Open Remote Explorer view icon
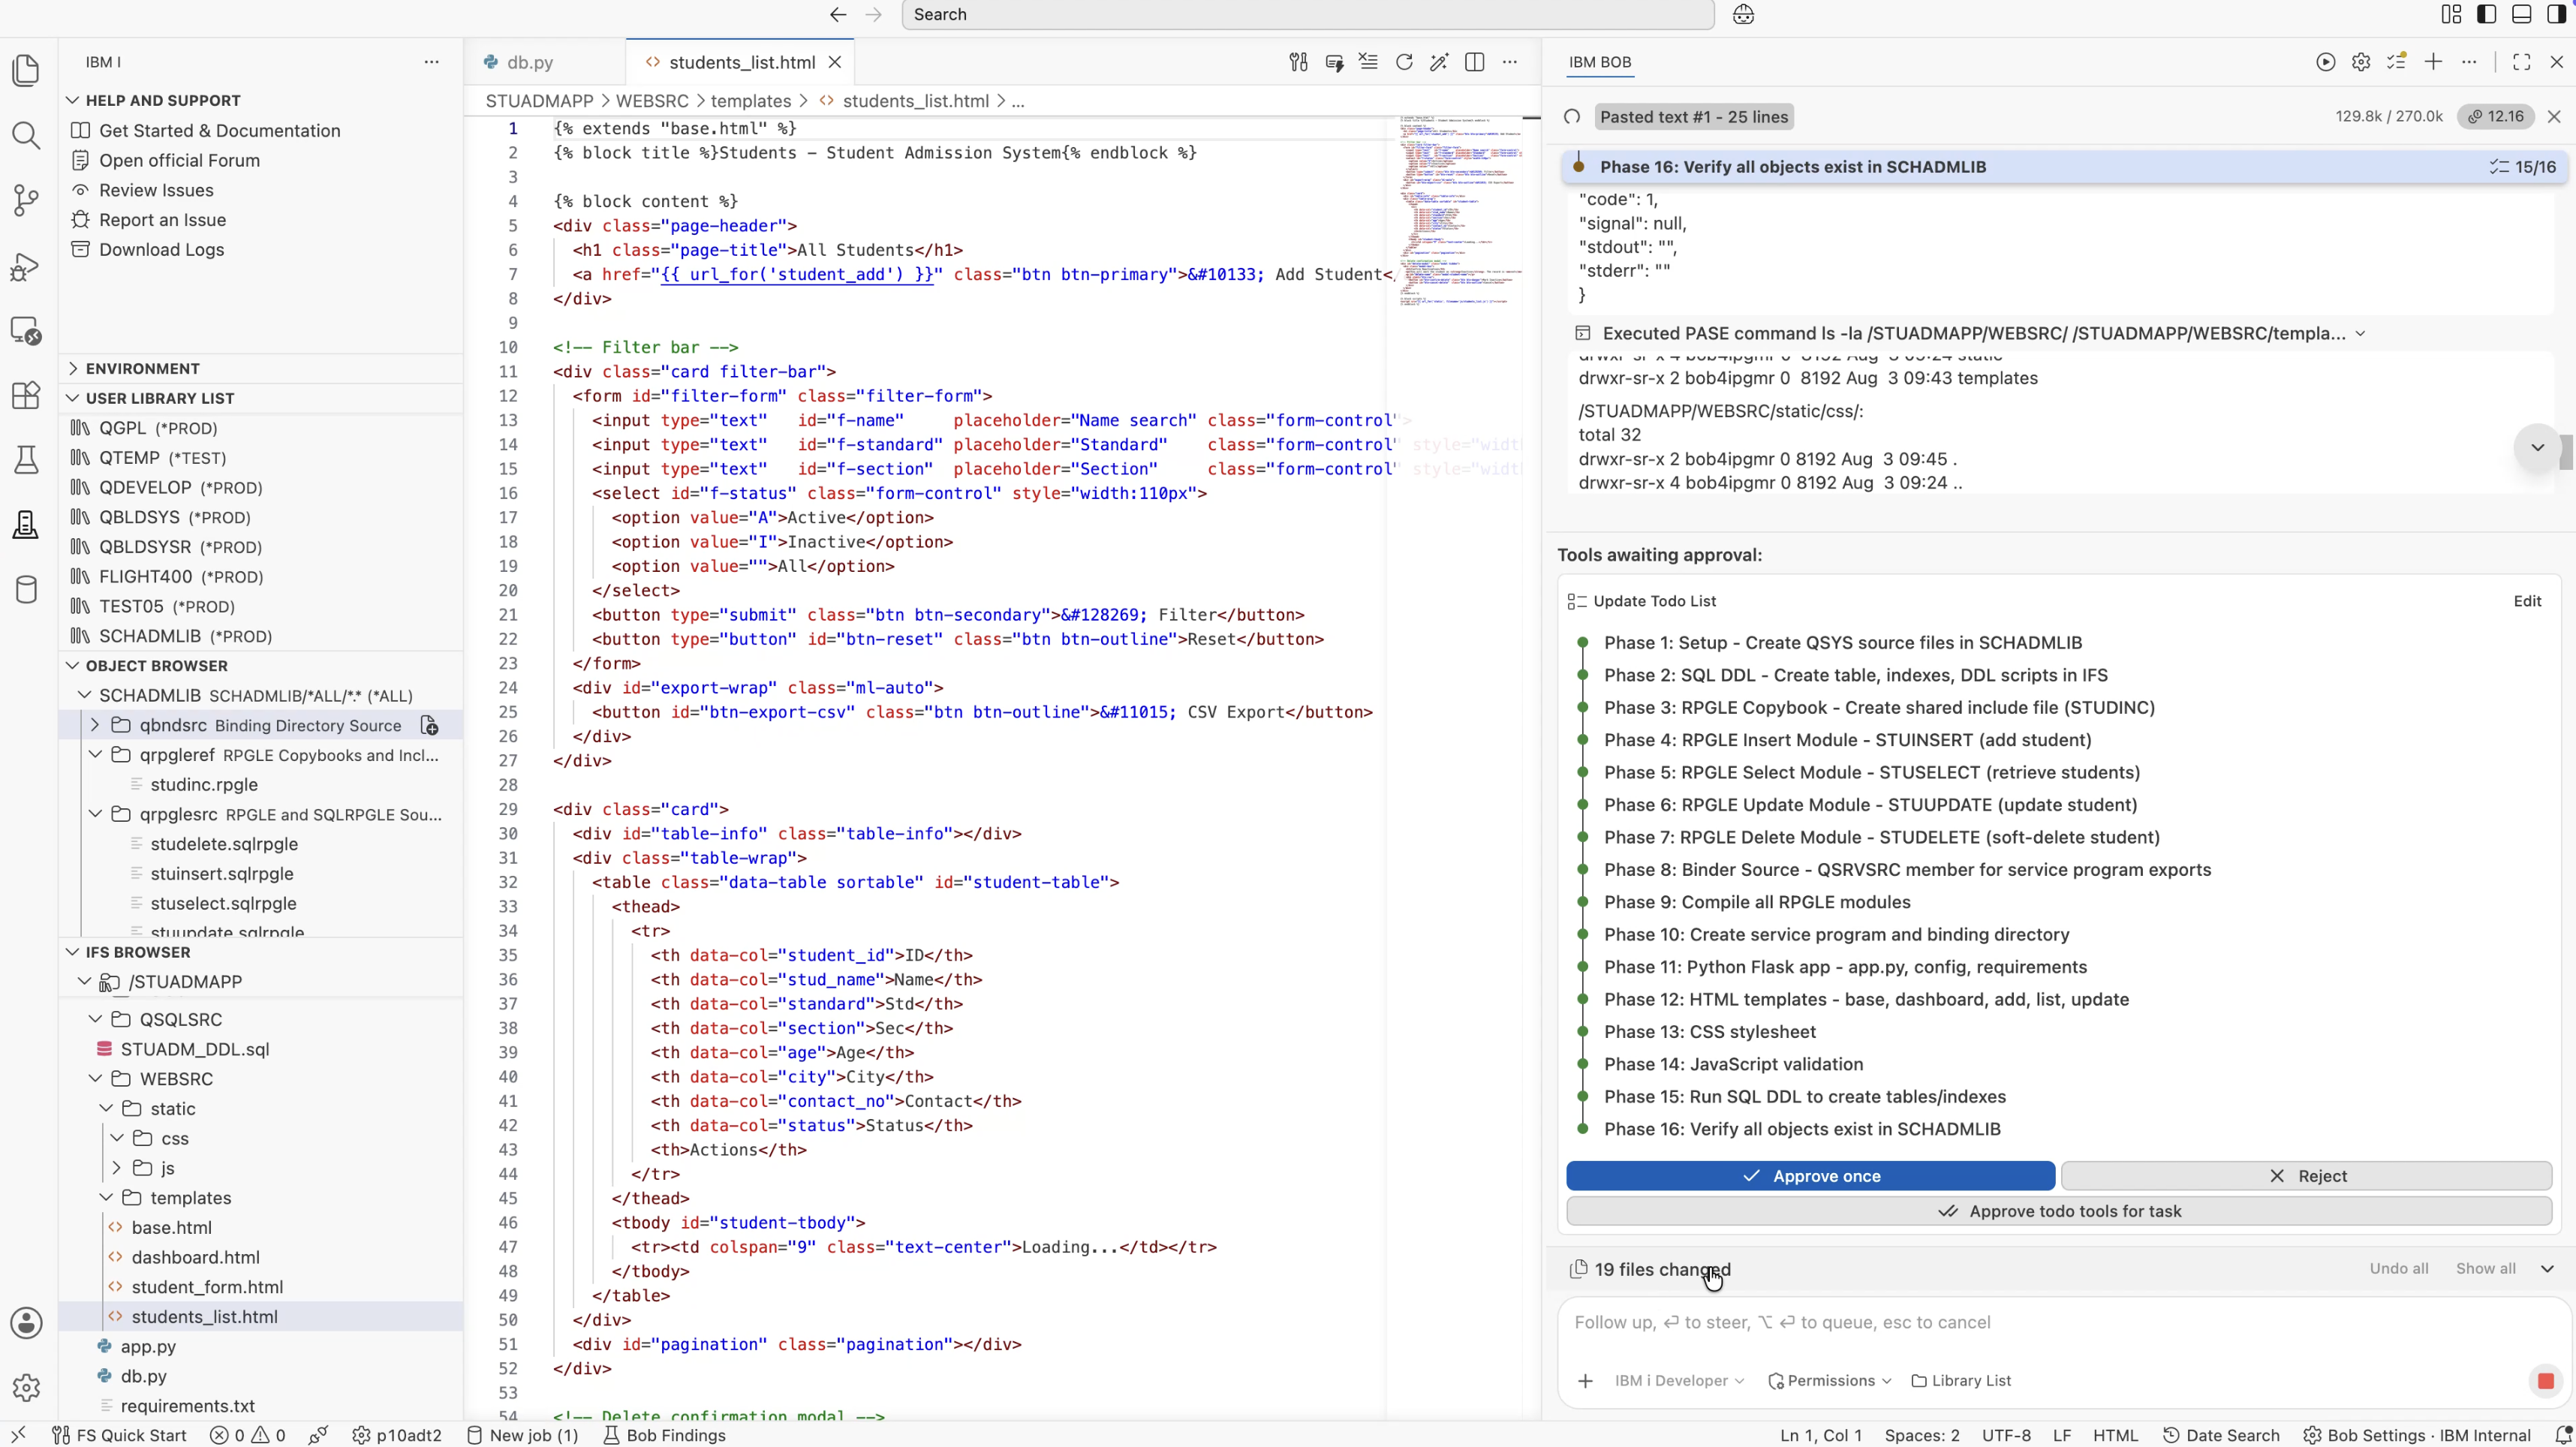Screen dimensions: 2576x1447 tap(26, 330)
